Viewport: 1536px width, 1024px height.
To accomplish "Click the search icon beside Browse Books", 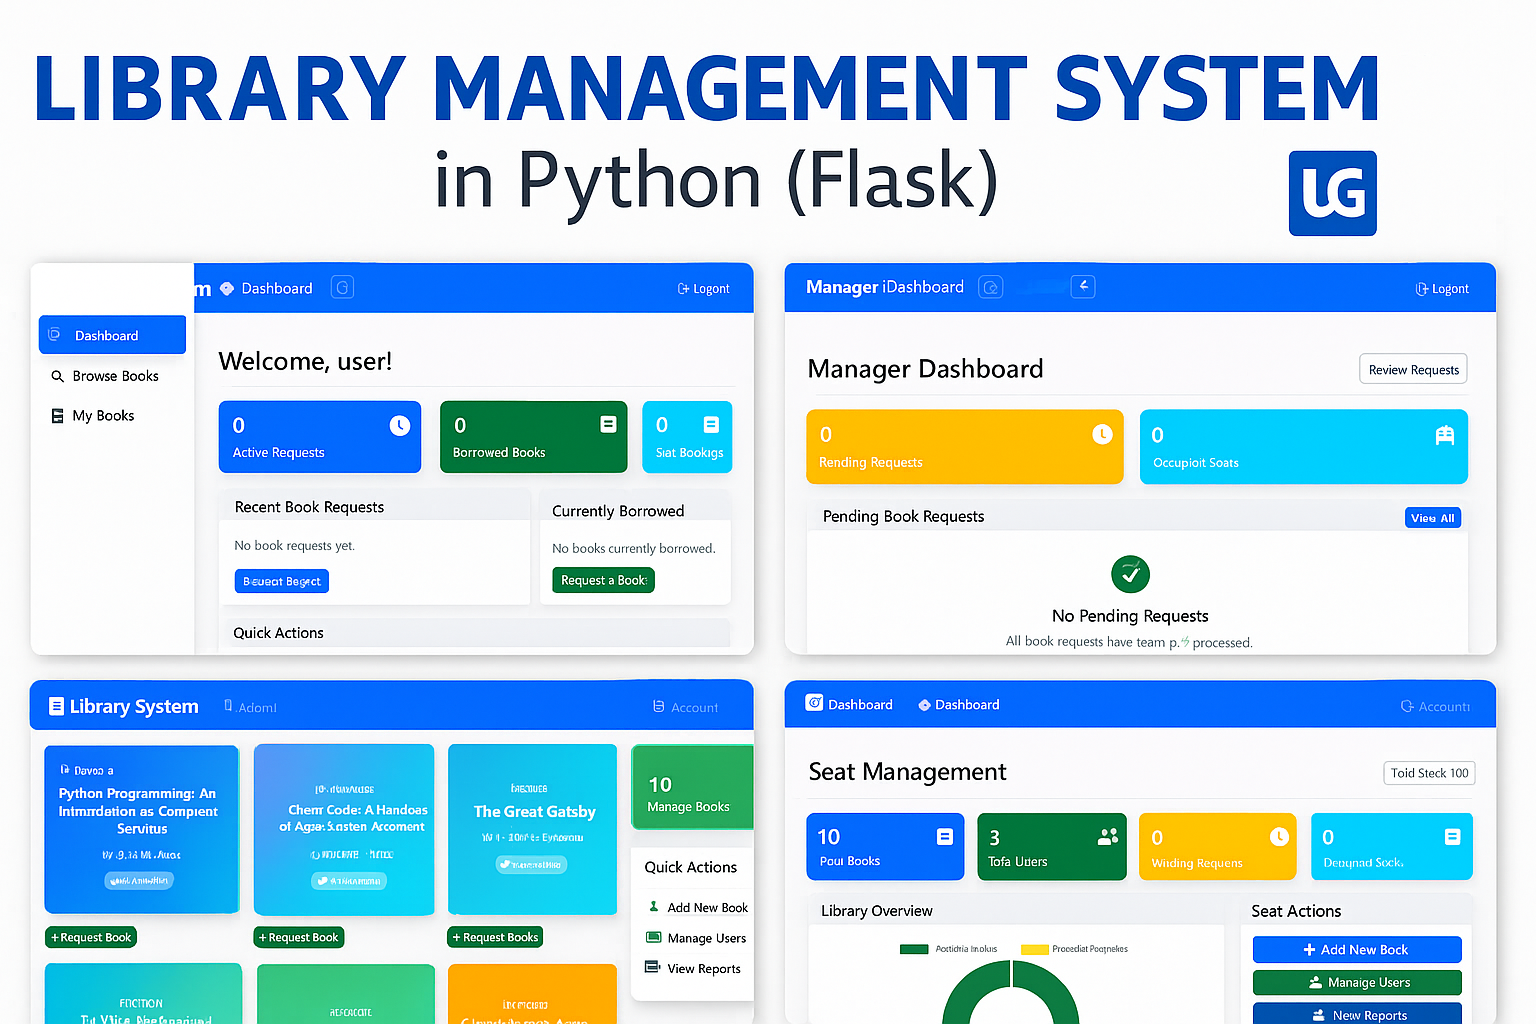I will tap(57, 376).
